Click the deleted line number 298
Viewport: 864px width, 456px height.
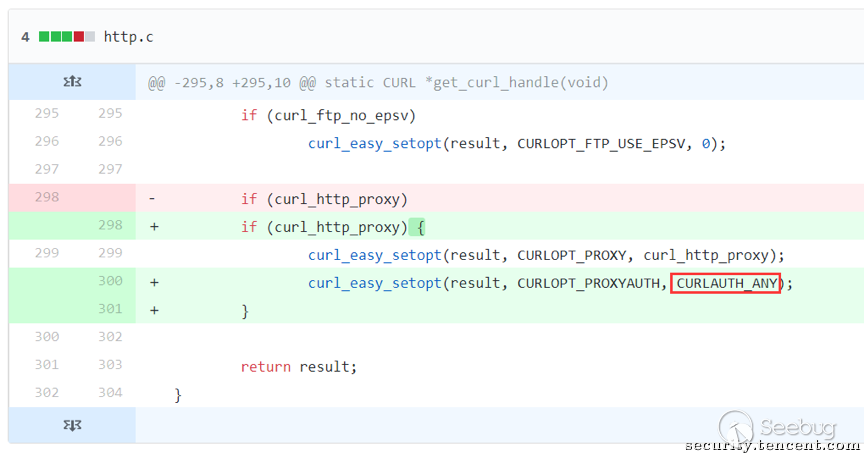click(x=47, y=197)
